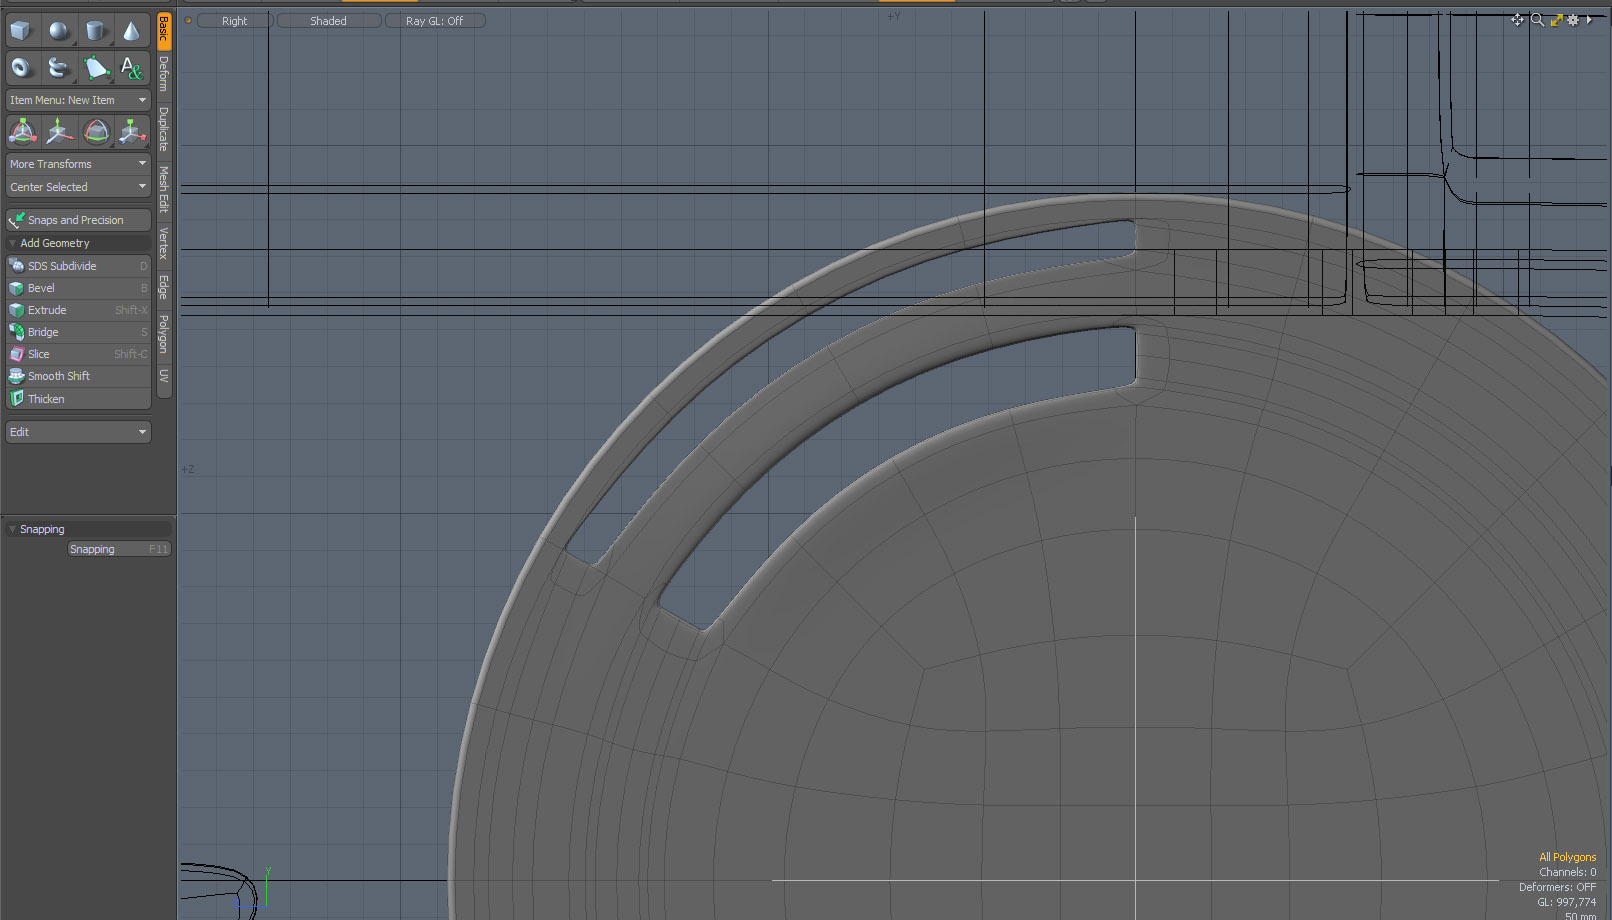Select the Torus primitive tool

pos(22,67)
